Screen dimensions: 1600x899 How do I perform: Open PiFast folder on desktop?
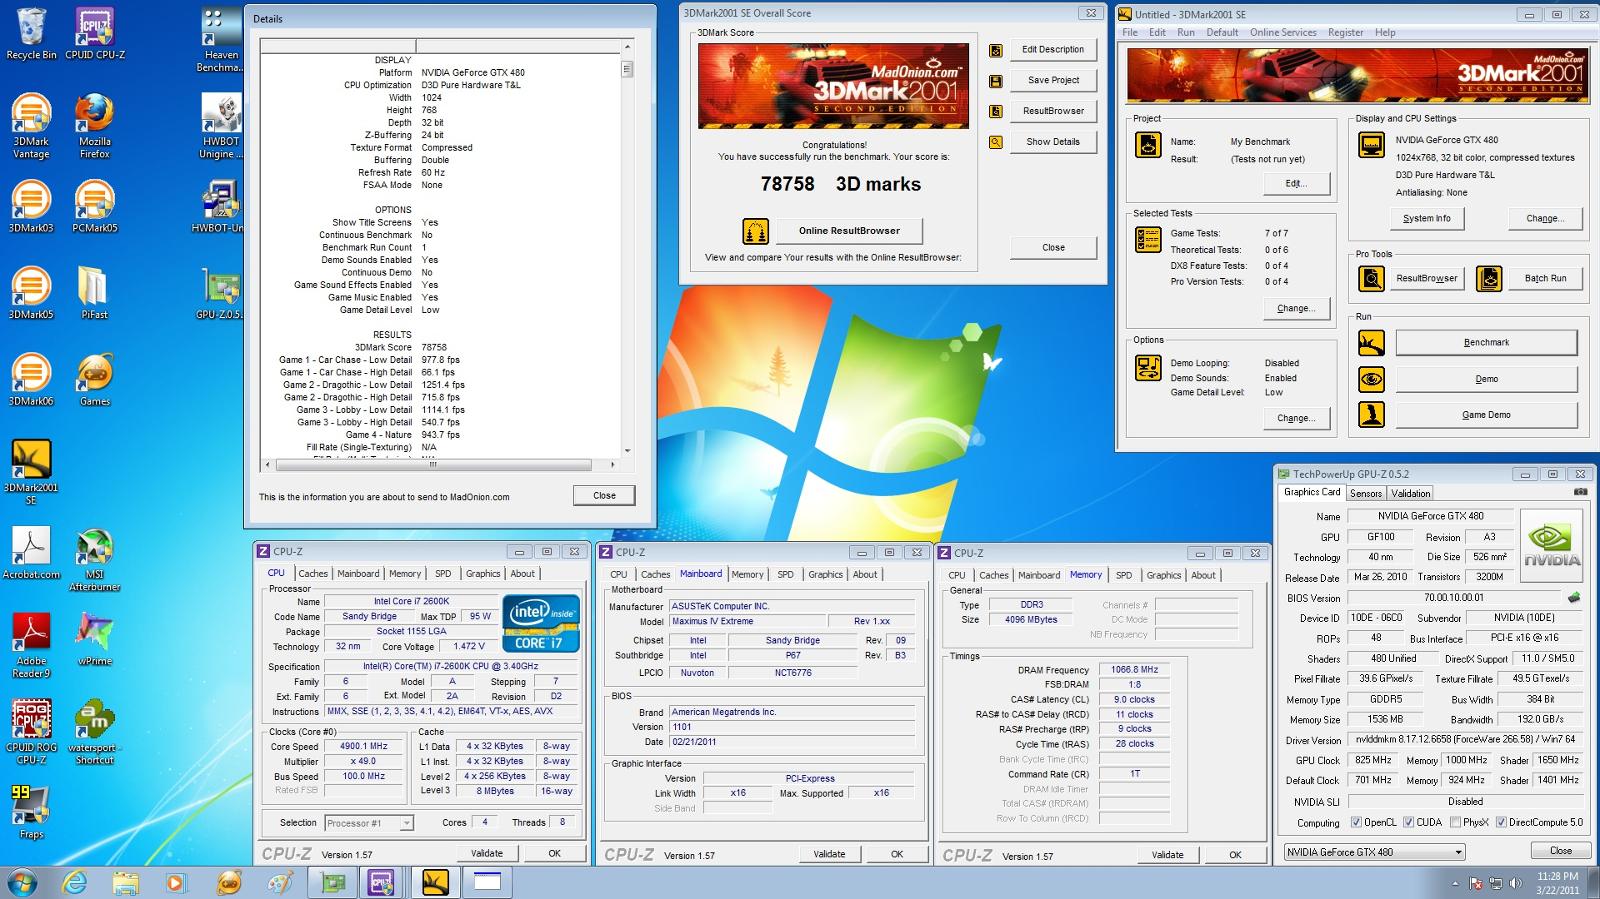[95, 293]
